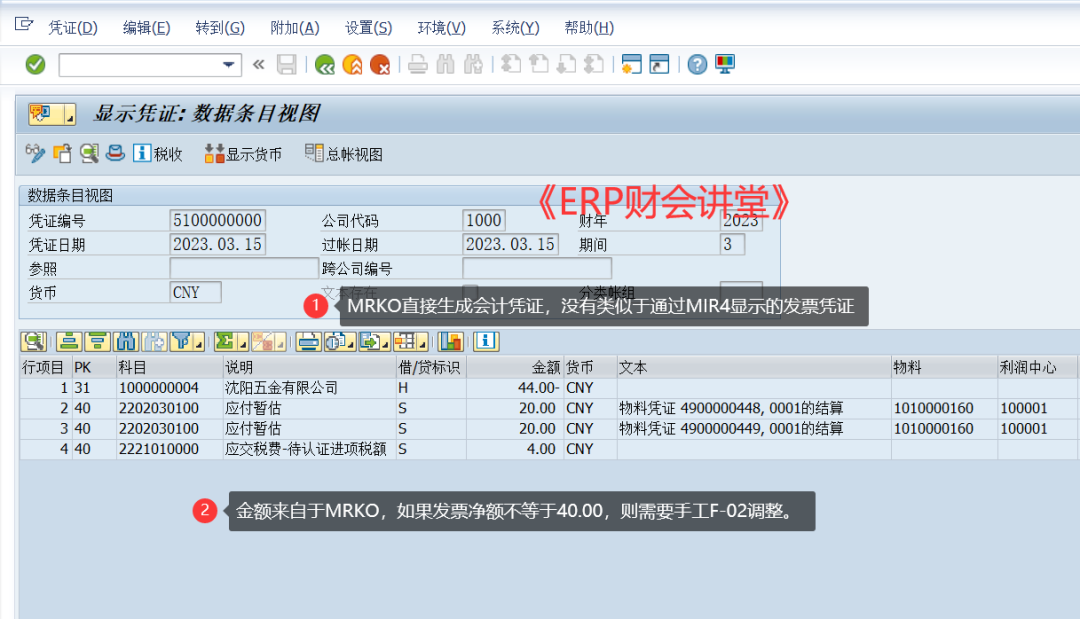The width and height of the screenshot is (1080, 619).
Task: Click the ALV details magnifier icon
Action: (x=33, y=341)
